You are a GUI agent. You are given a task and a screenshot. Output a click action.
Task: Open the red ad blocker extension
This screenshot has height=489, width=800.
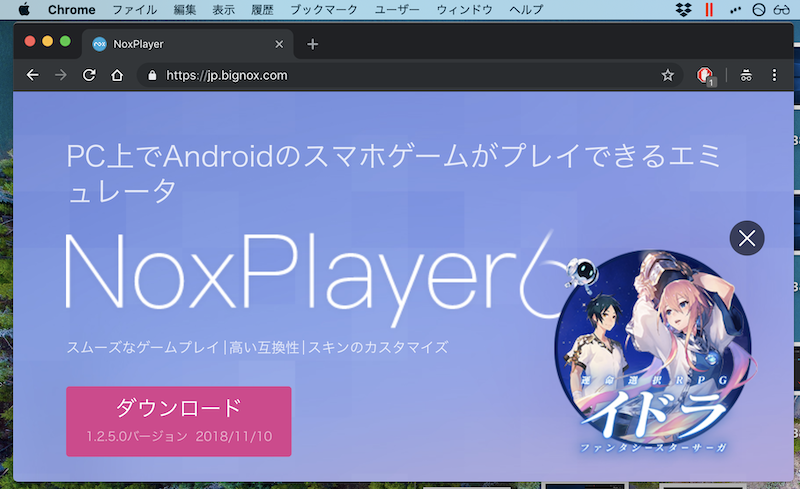tap(706, 76)
